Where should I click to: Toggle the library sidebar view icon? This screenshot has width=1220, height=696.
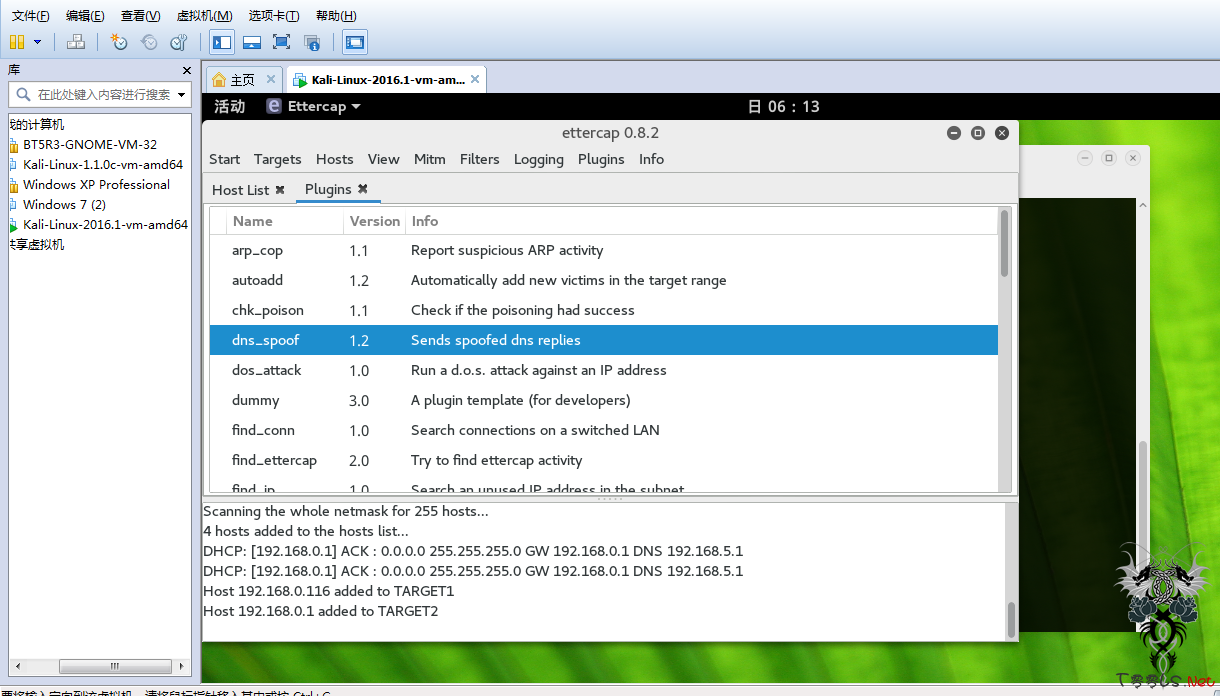(222, 42)
